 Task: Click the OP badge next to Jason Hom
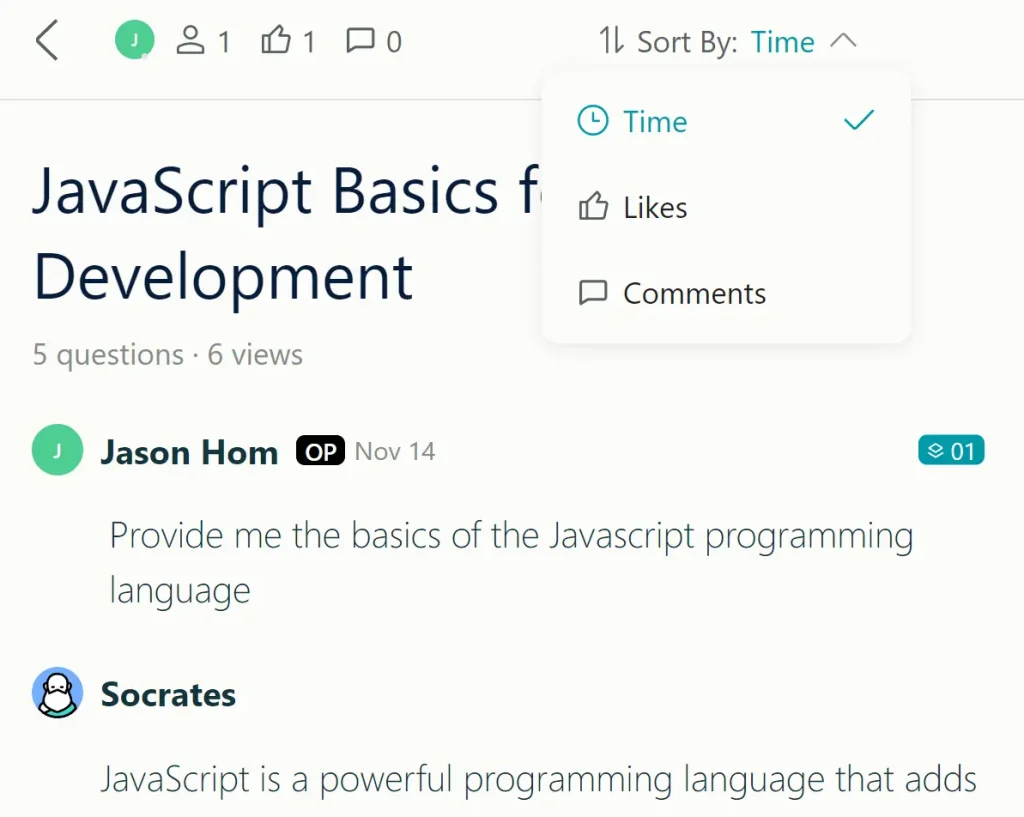(x=319, y=451)
